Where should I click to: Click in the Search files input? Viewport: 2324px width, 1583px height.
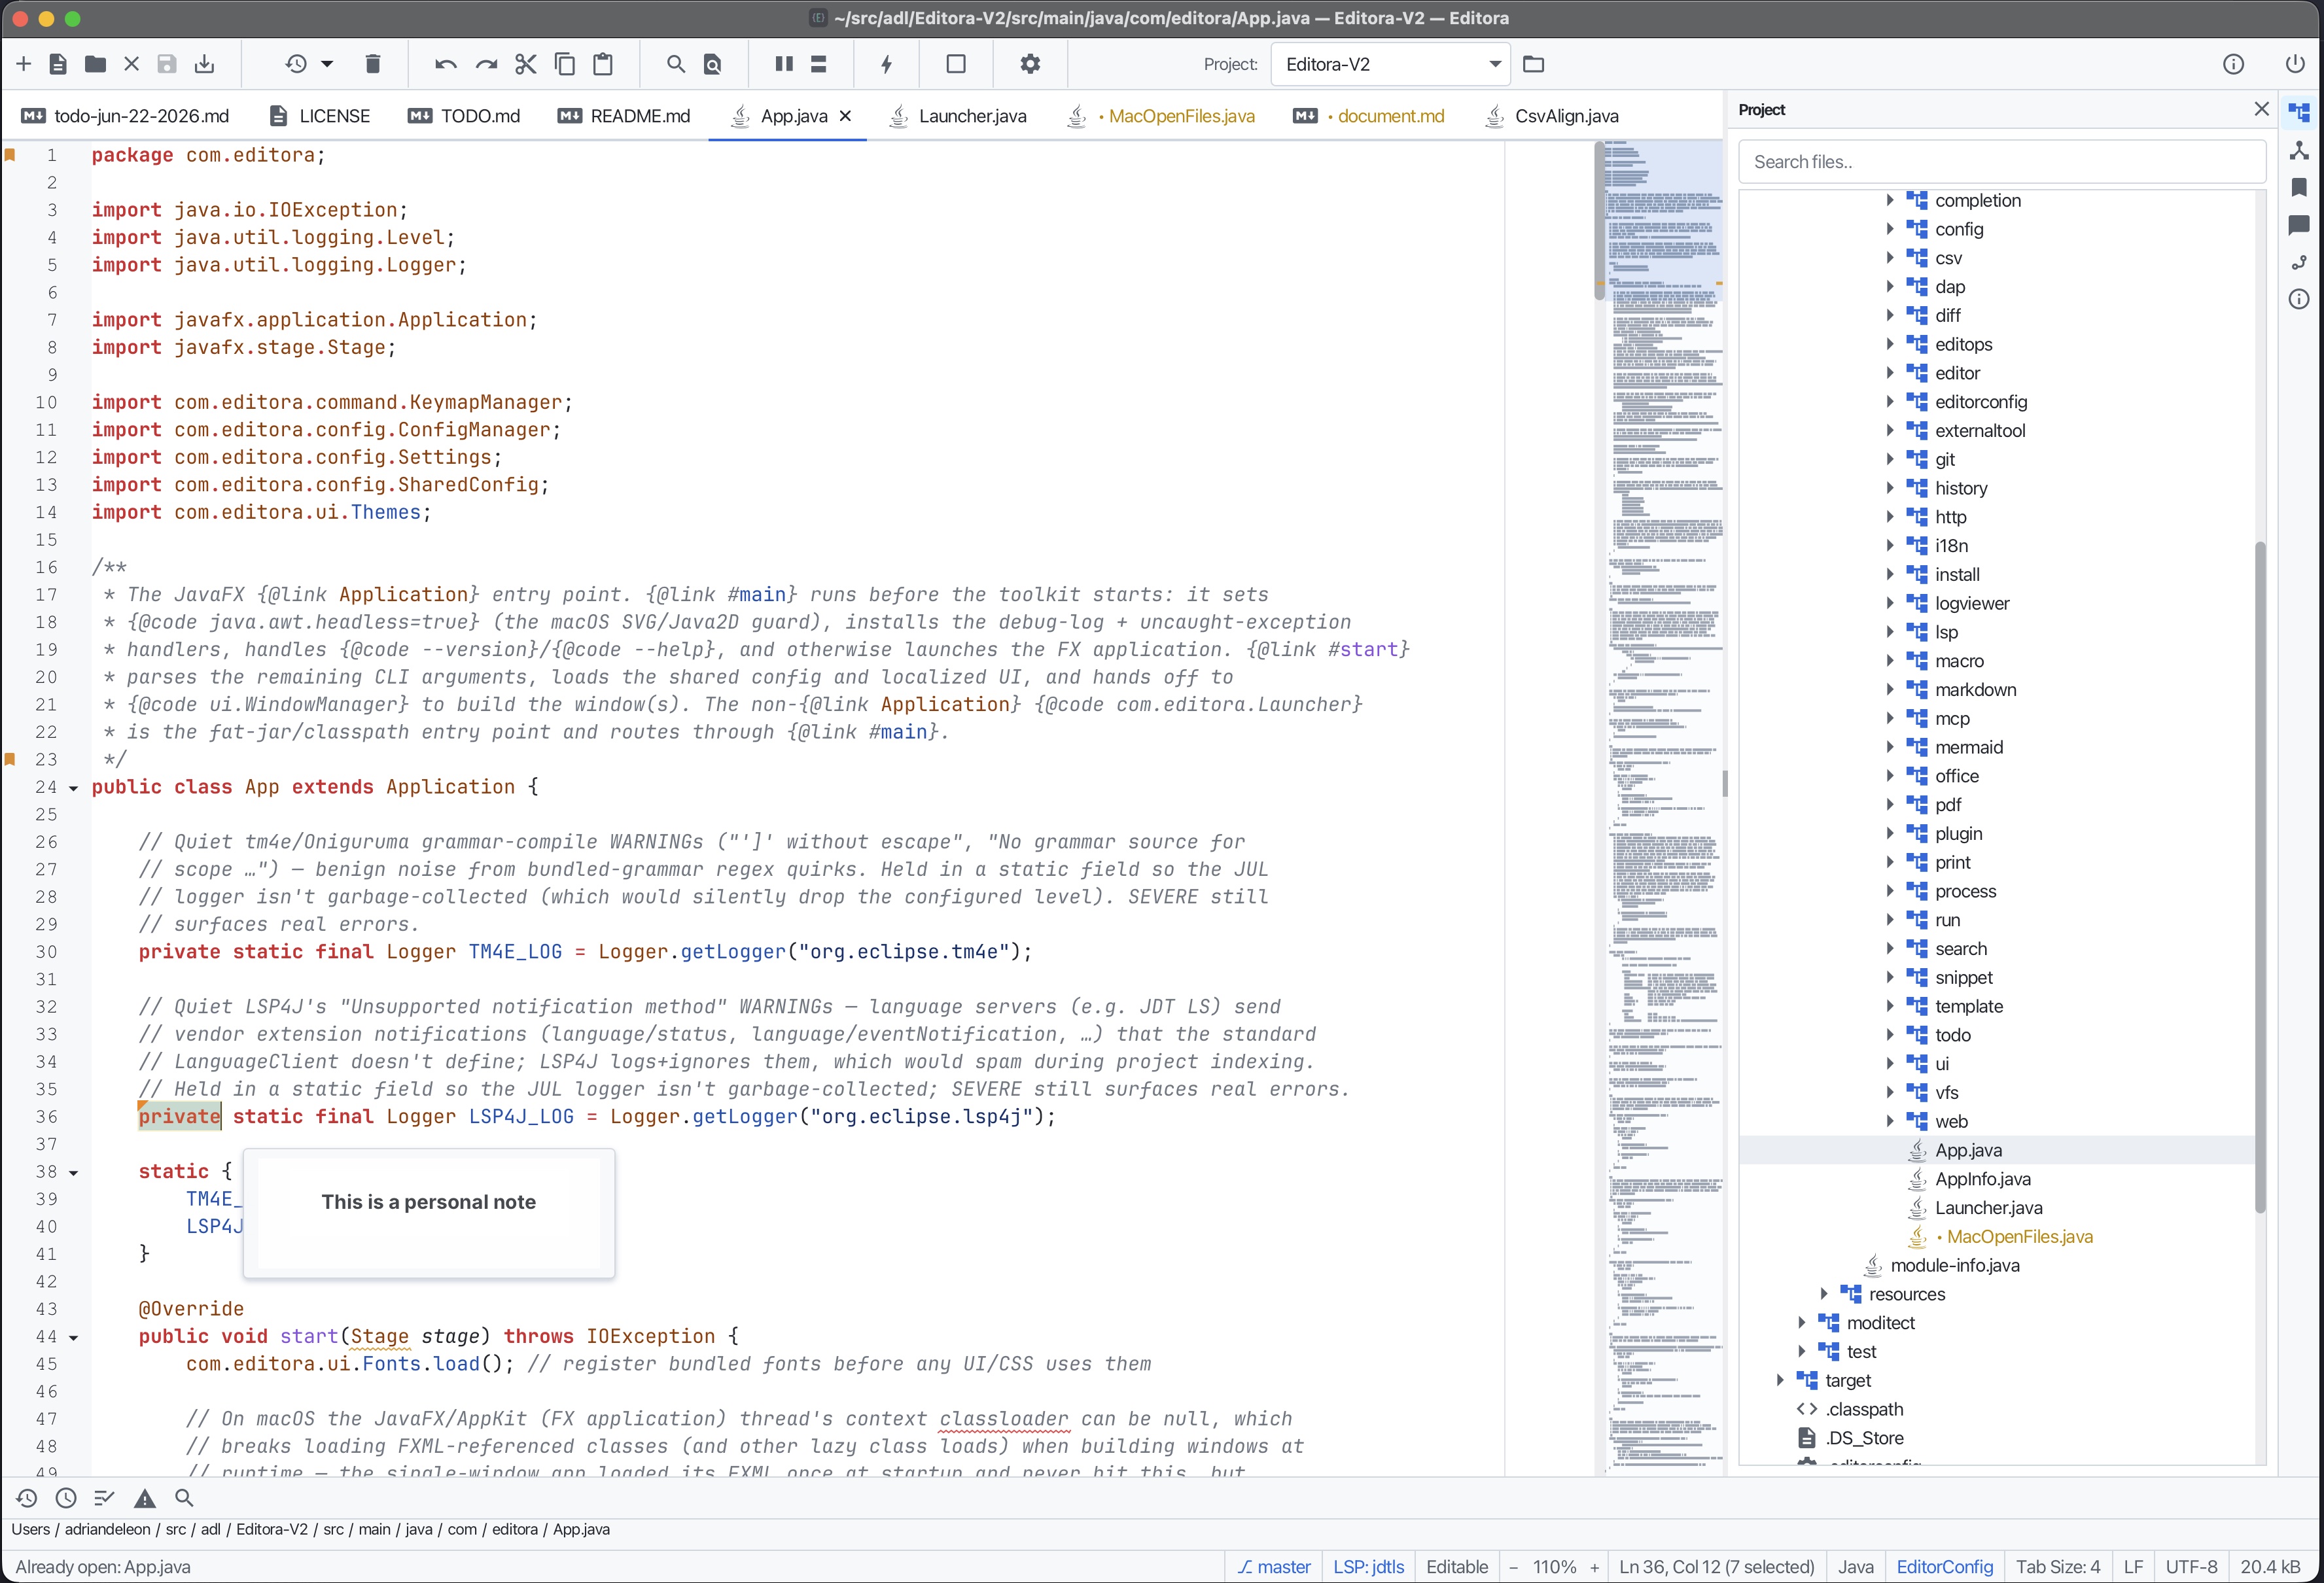pos(2002,162)
